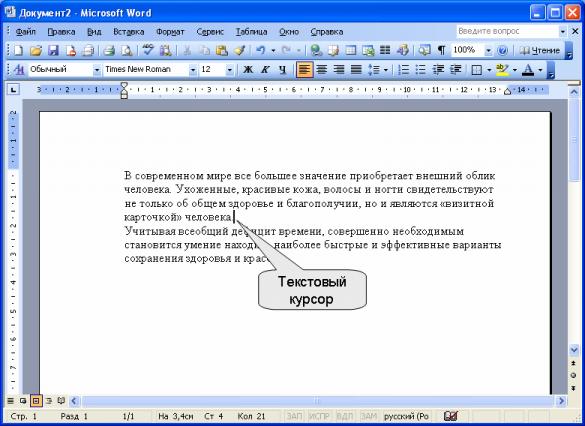This screenshot has width=585, height=426.
Task: Switch to Print Layout view button
Action: (x=36, y=401)
